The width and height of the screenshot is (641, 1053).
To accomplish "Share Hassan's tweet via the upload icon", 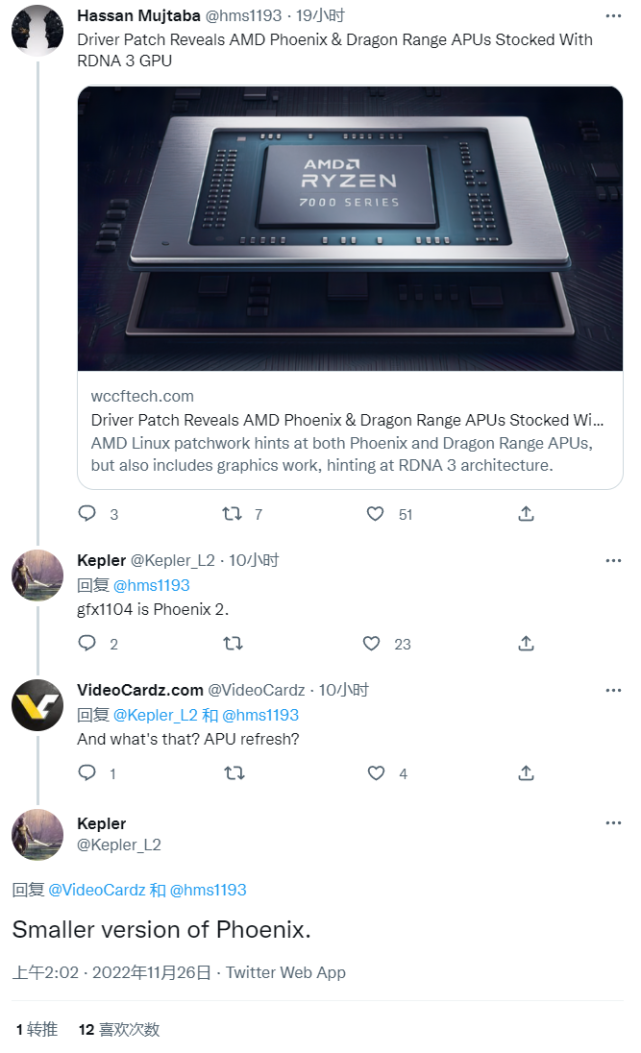I will (x=525, y=513).
